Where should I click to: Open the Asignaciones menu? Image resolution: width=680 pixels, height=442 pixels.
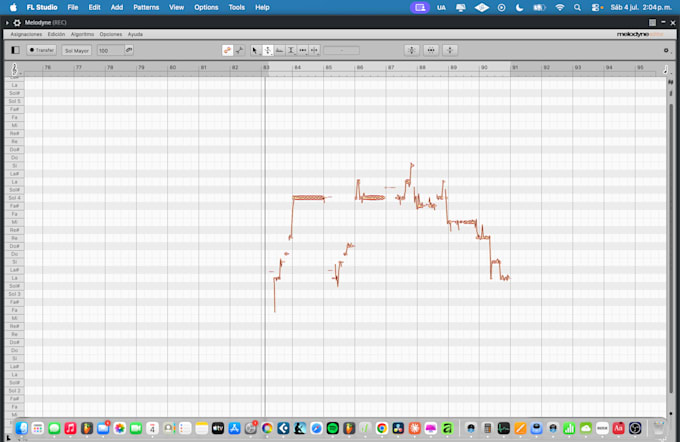[x=26, y=34]
